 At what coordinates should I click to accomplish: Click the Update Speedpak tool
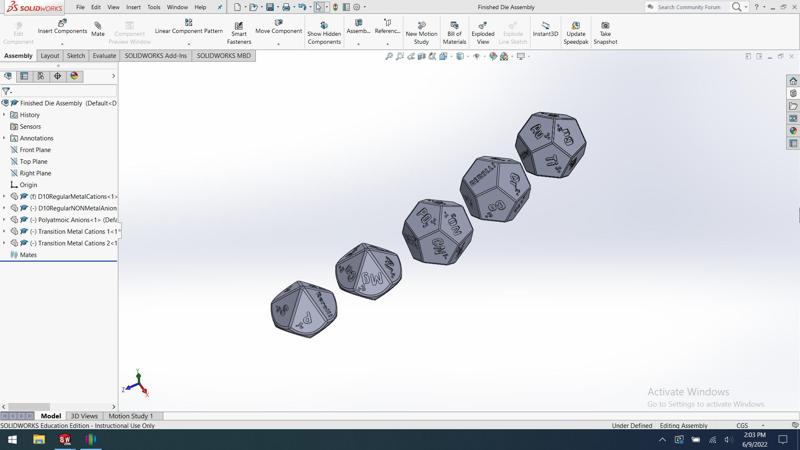[576, 33]
